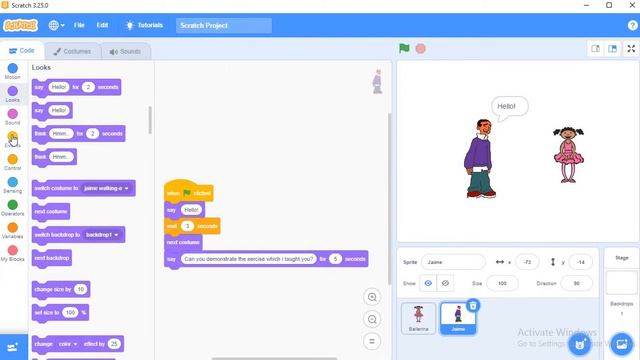Click the sprite x position field

(x=527, y=262)
